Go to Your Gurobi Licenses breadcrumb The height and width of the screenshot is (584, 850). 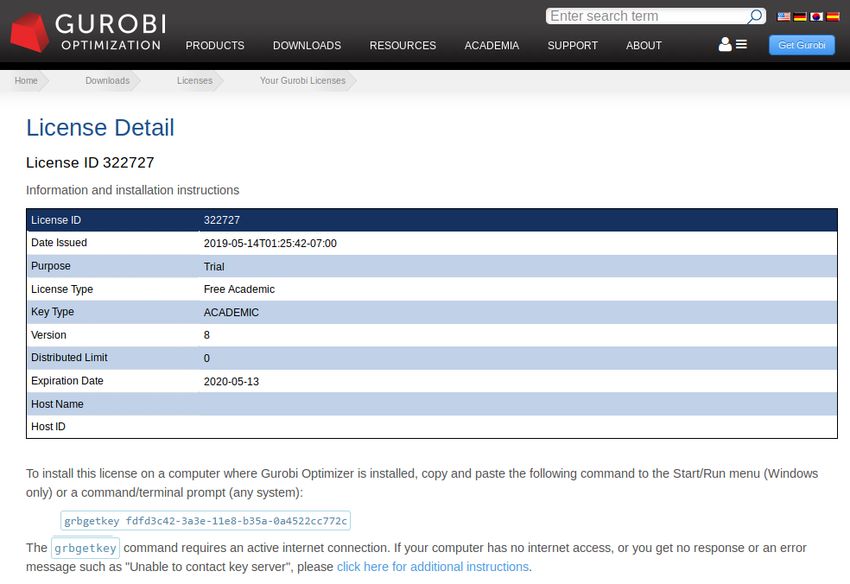point(302,81)
